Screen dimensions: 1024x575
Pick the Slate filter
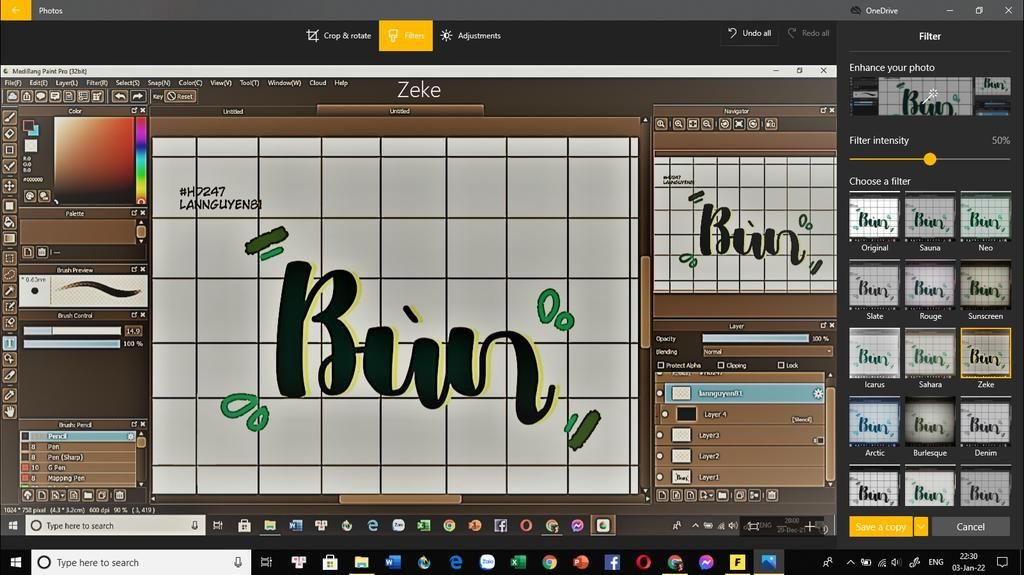[874, 289]
